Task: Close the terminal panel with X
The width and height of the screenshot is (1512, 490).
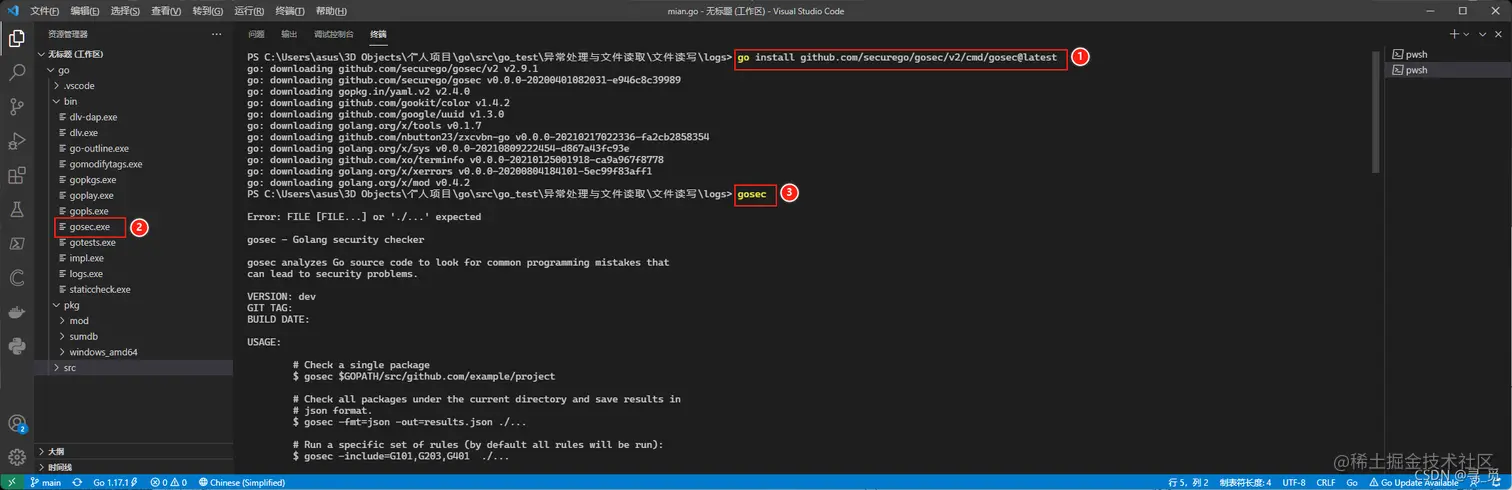Action: click(x=1496, y=34)
